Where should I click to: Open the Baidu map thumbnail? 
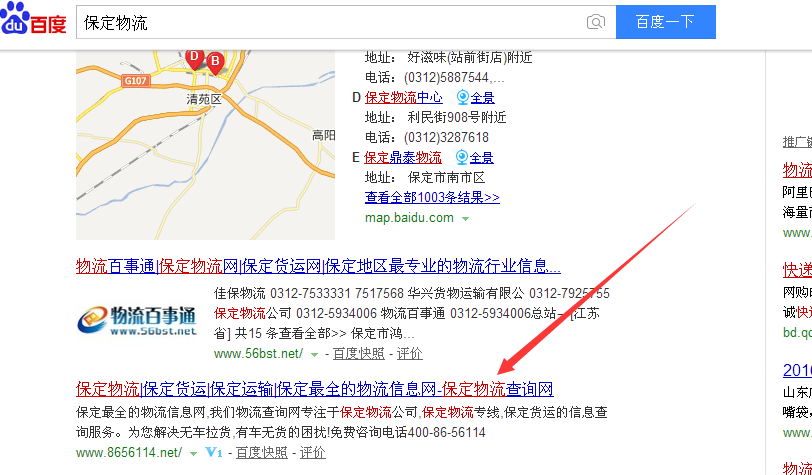pyautogui.click(x=206, y=145)
